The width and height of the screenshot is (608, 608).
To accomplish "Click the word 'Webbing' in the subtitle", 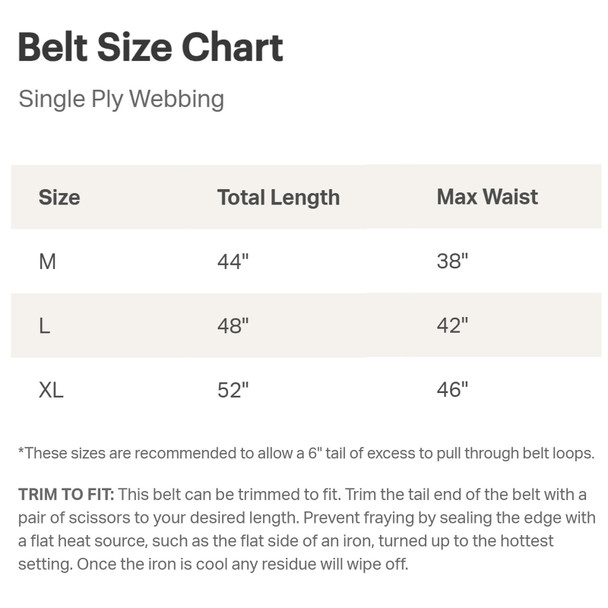I will click(176, 100).
